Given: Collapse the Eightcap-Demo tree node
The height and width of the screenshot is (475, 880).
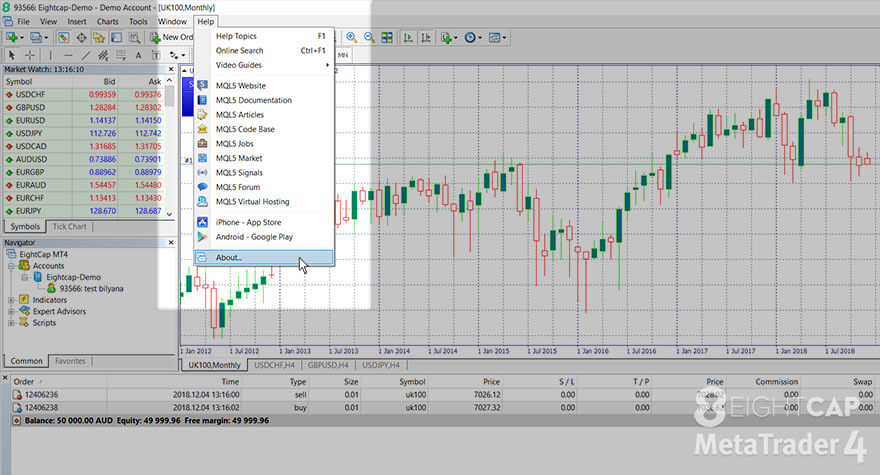Looking at the screenshot, I should click(25, 277).
